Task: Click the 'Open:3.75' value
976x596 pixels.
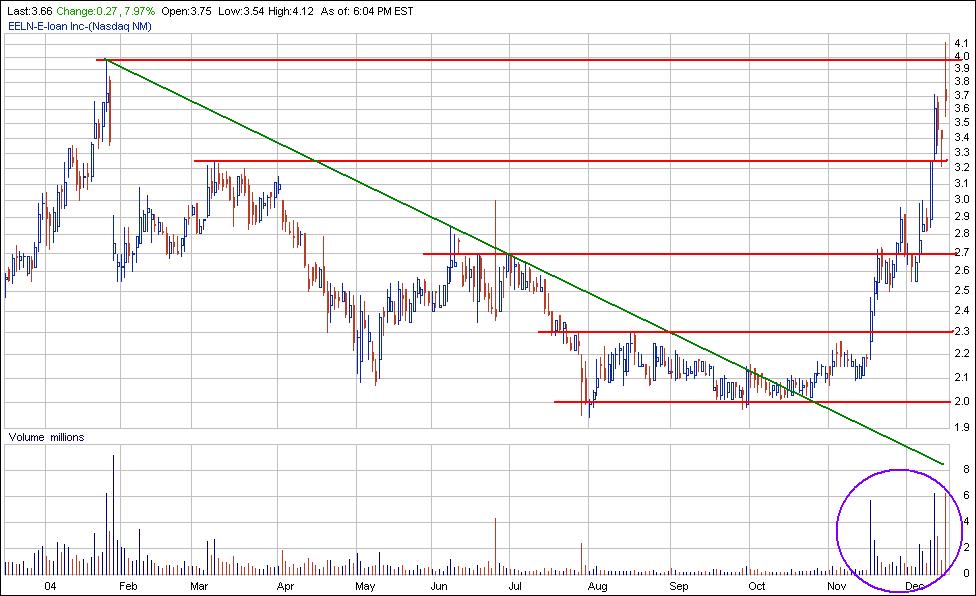Action: click(x=187, y=11)
